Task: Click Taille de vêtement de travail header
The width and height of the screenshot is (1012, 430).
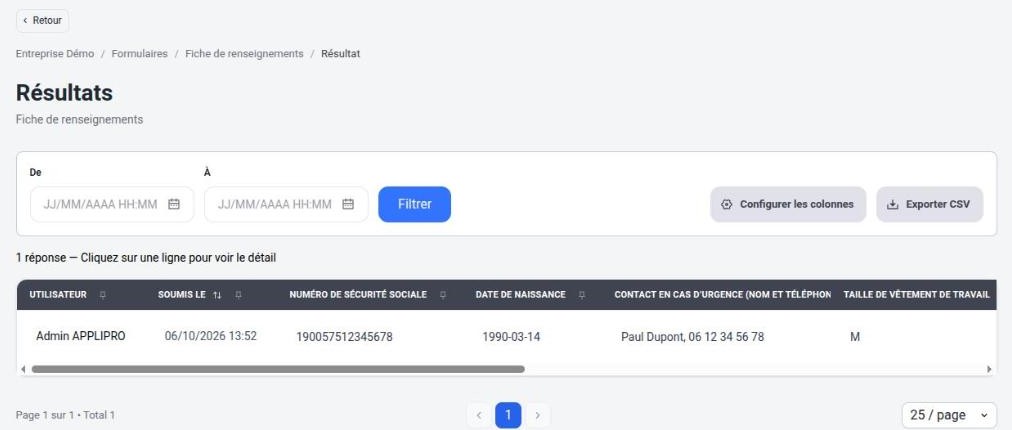Action: coord(916,294)
